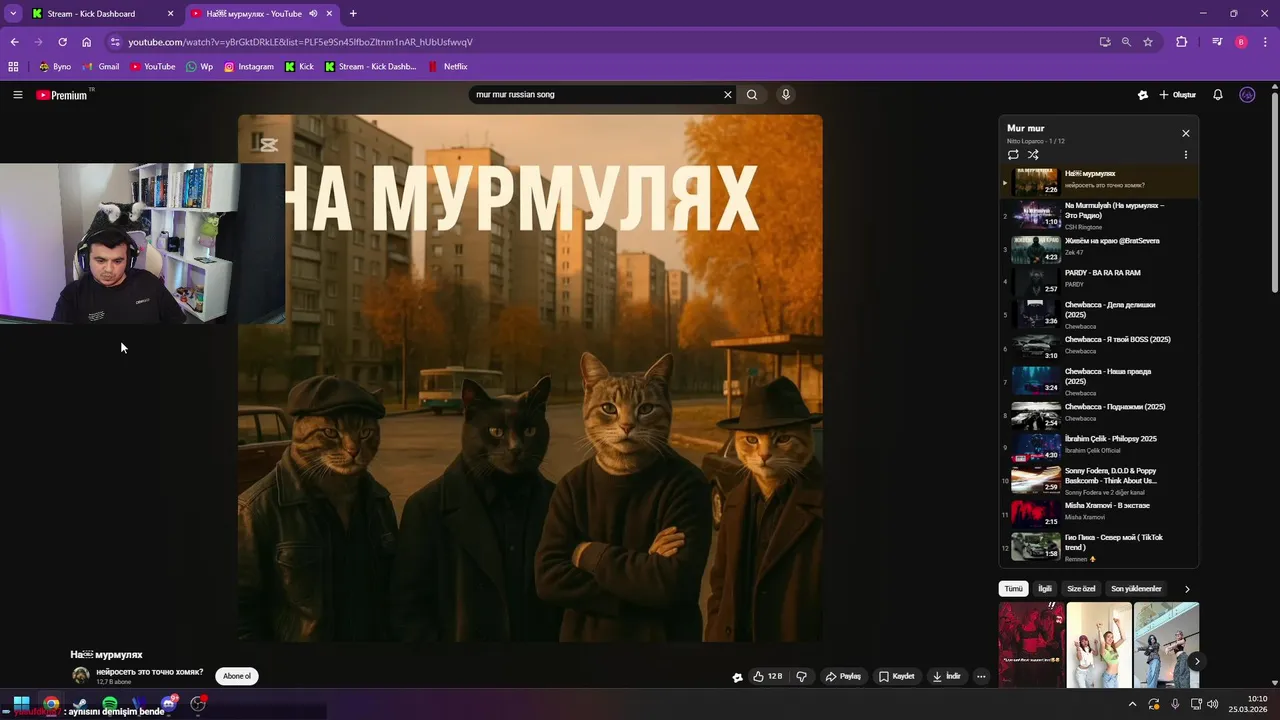Screen dimensions: 1280x720
Task: Play Misha Xramovi - В экстазе
Action: [1100, 513]
